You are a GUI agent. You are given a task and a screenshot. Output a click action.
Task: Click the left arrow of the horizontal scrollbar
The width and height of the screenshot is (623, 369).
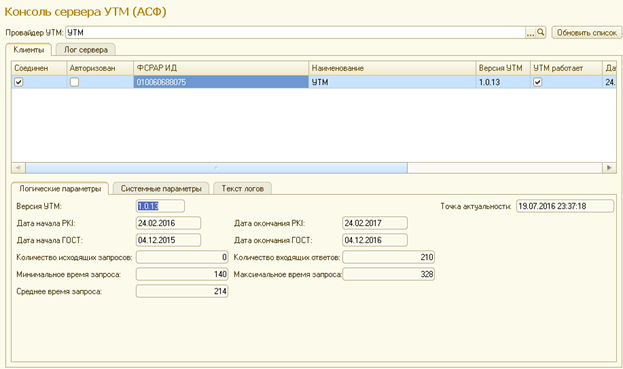click(18, 168)
